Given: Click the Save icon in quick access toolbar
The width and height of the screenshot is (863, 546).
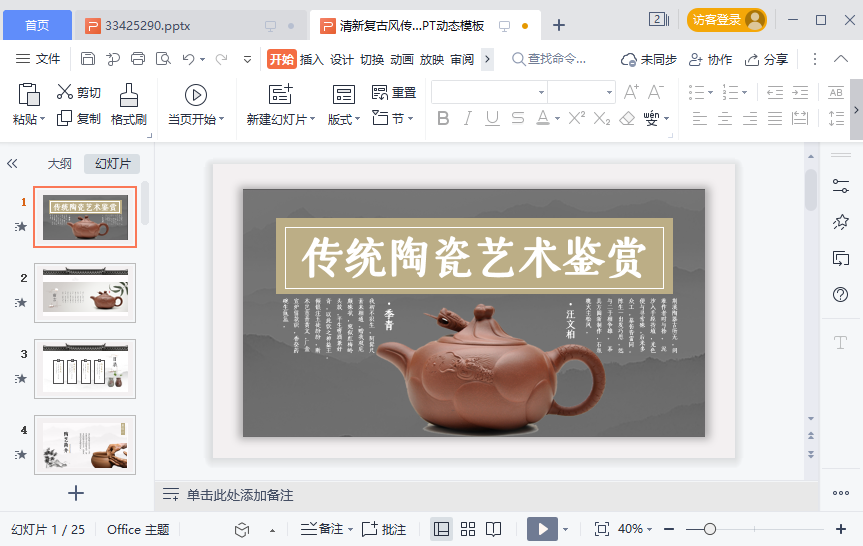Looking at the screenshot, I should coord(88,58).
